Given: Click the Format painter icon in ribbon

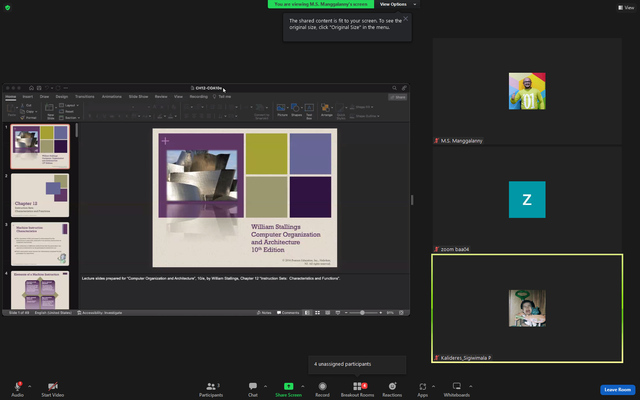Looking at the screenshot, I should 23,118.
